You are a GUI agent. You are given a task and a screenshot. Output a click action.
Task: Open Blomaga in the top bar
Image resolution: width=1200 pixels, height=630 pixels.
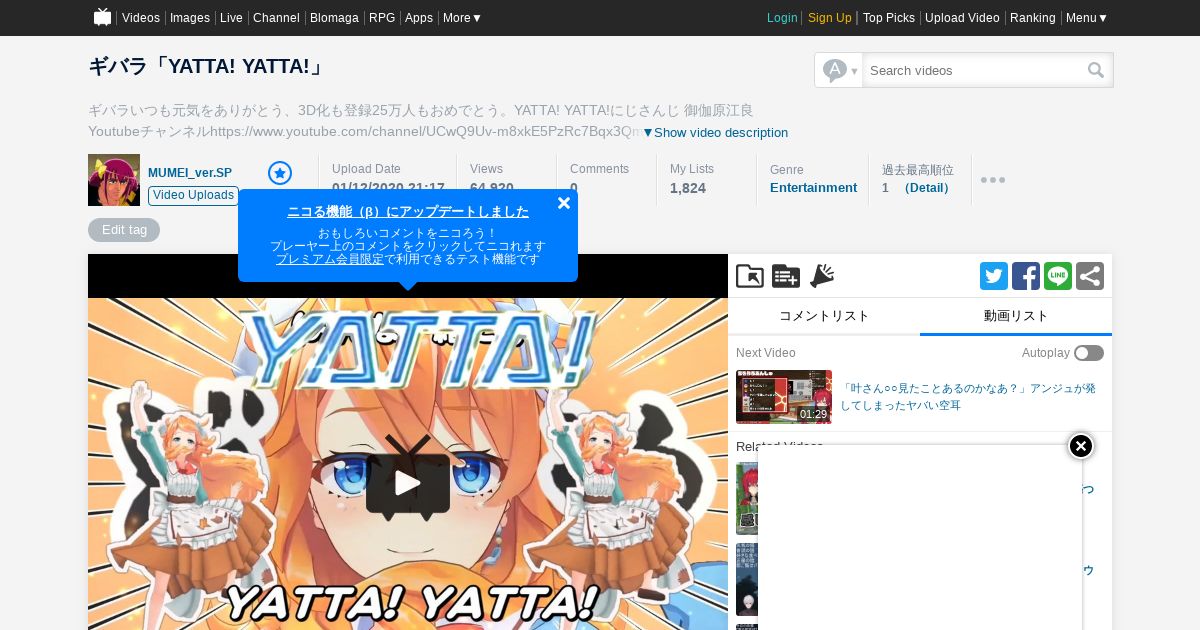click(334, 18)
